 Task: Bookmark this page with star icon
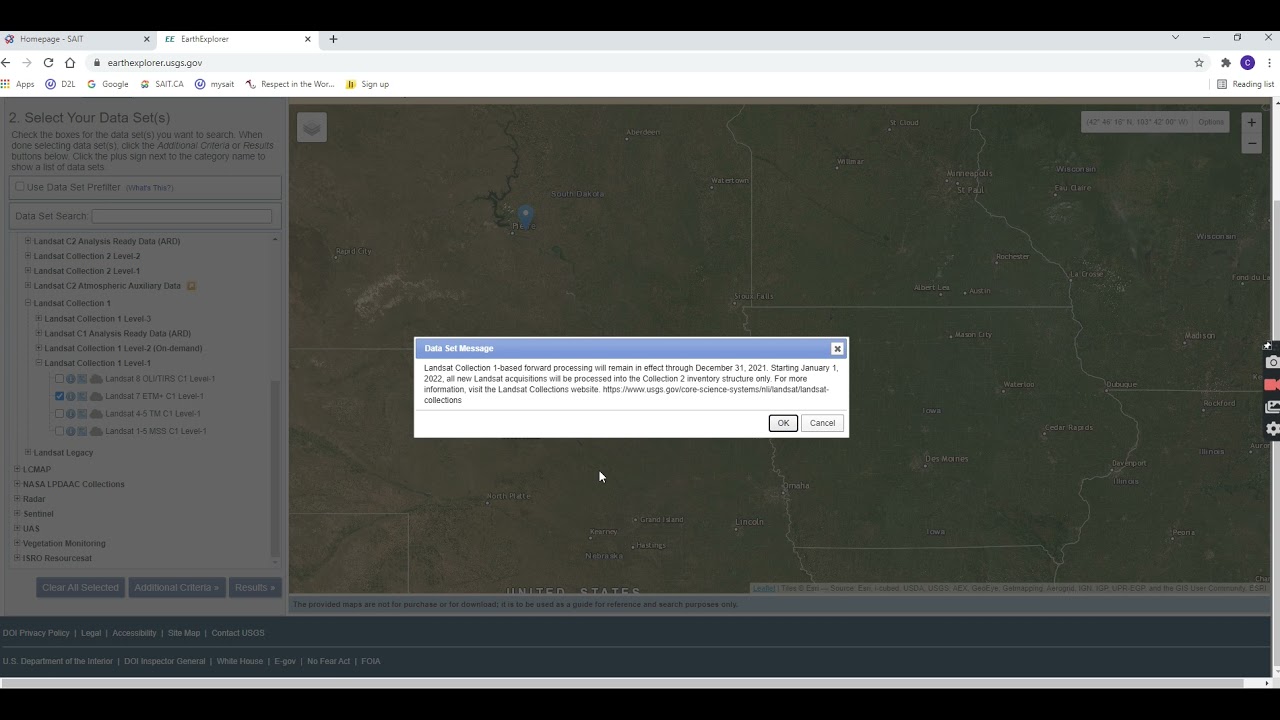click(1199, 62)
